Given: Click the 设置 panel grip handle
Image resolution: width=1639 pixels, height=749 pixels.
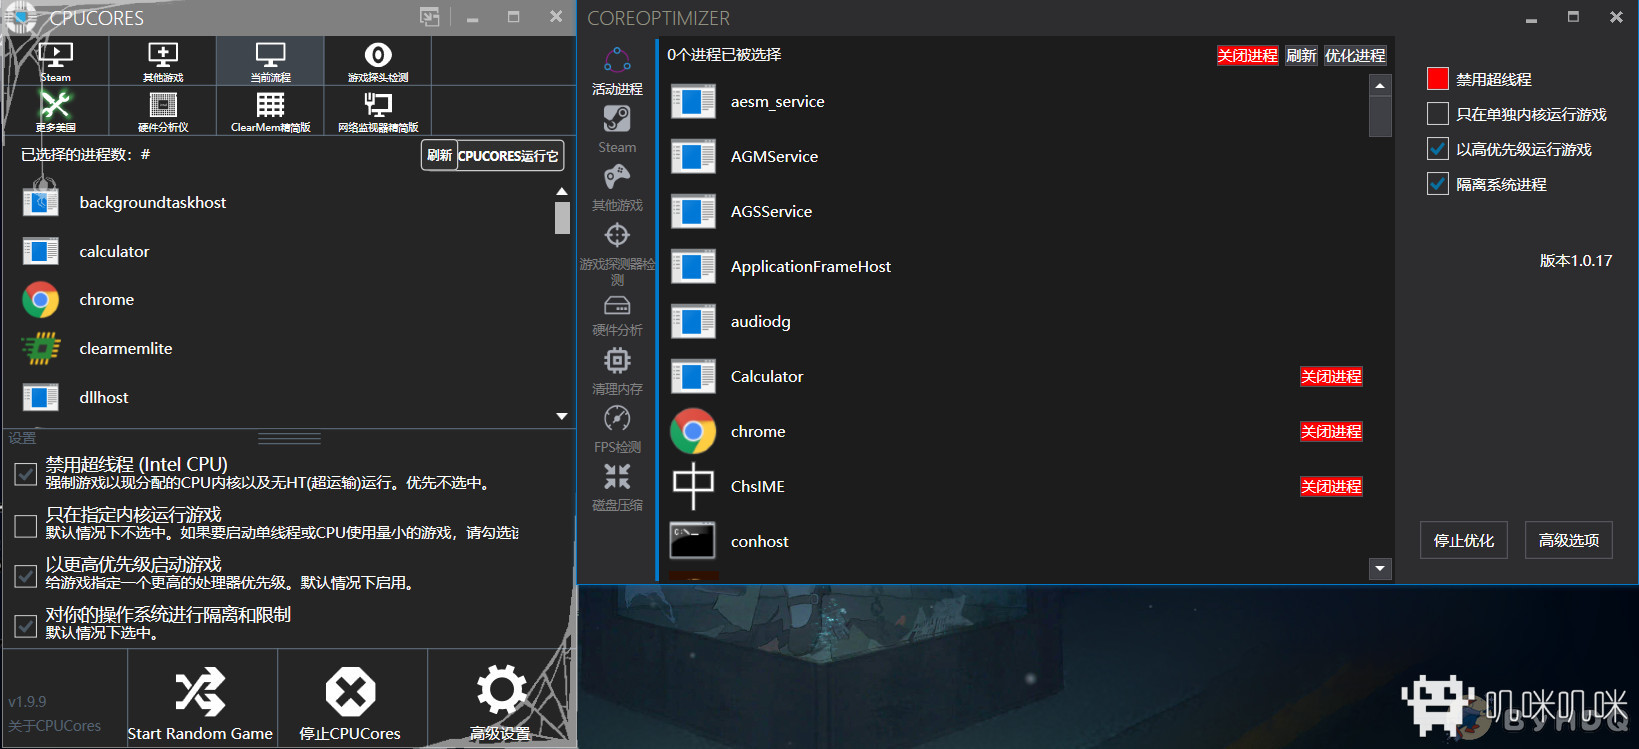Looking at the screenshot, I should coord(289,438).
